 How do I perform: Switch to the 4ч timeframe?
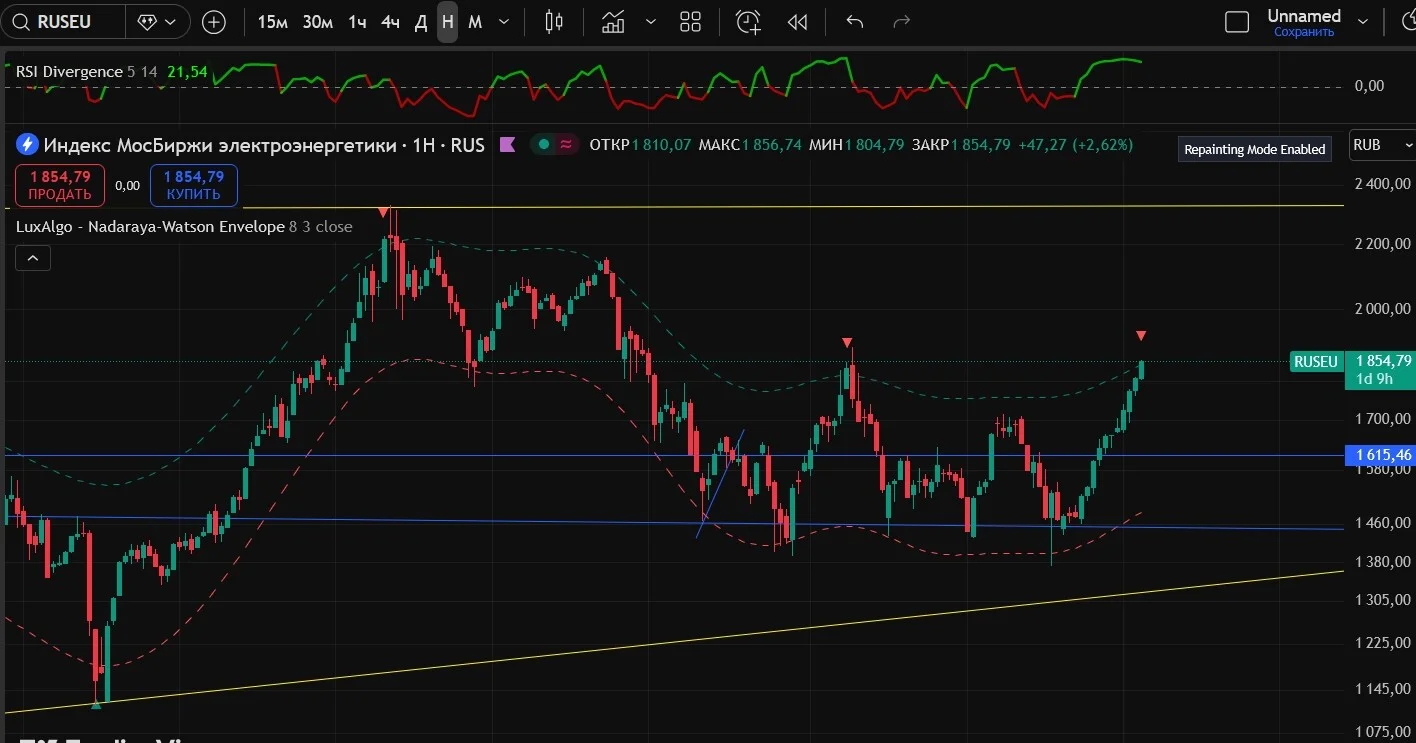(390, 21)
